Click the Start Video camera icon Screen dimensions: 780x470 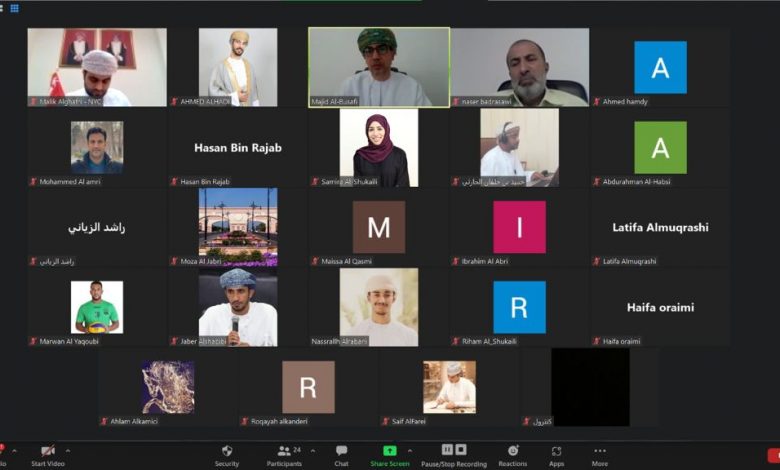pyautogui.click(x=47, y=452)
